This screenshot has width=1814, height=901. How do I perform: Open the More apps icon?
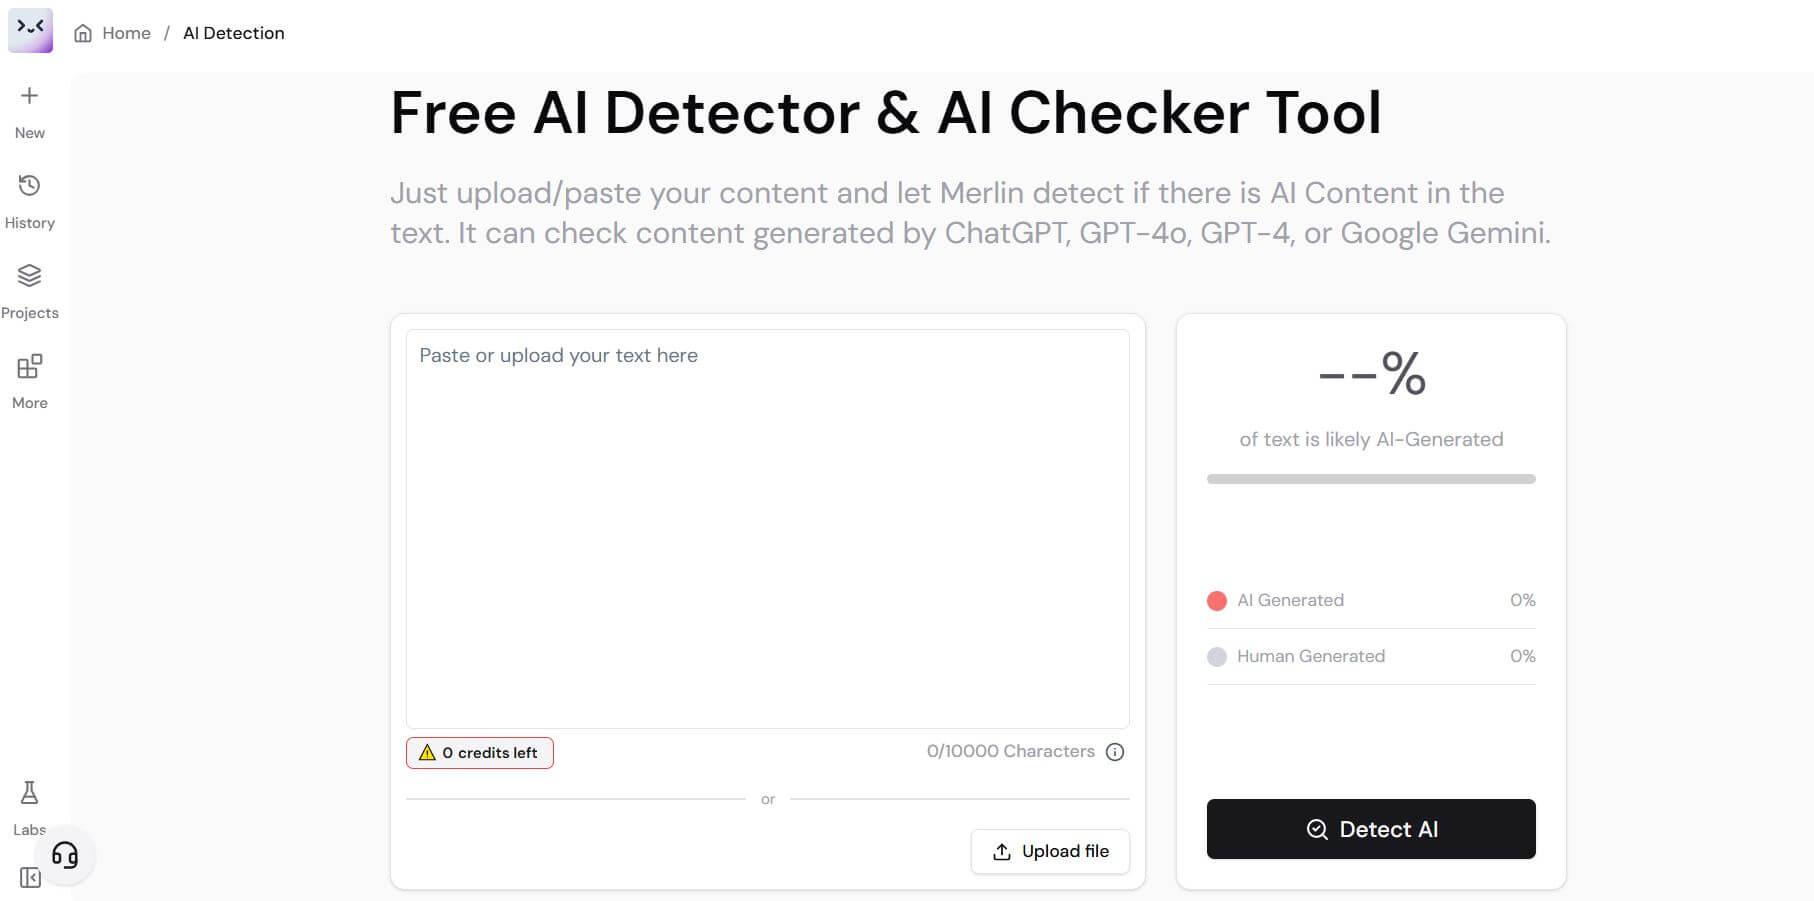[30, 366]
